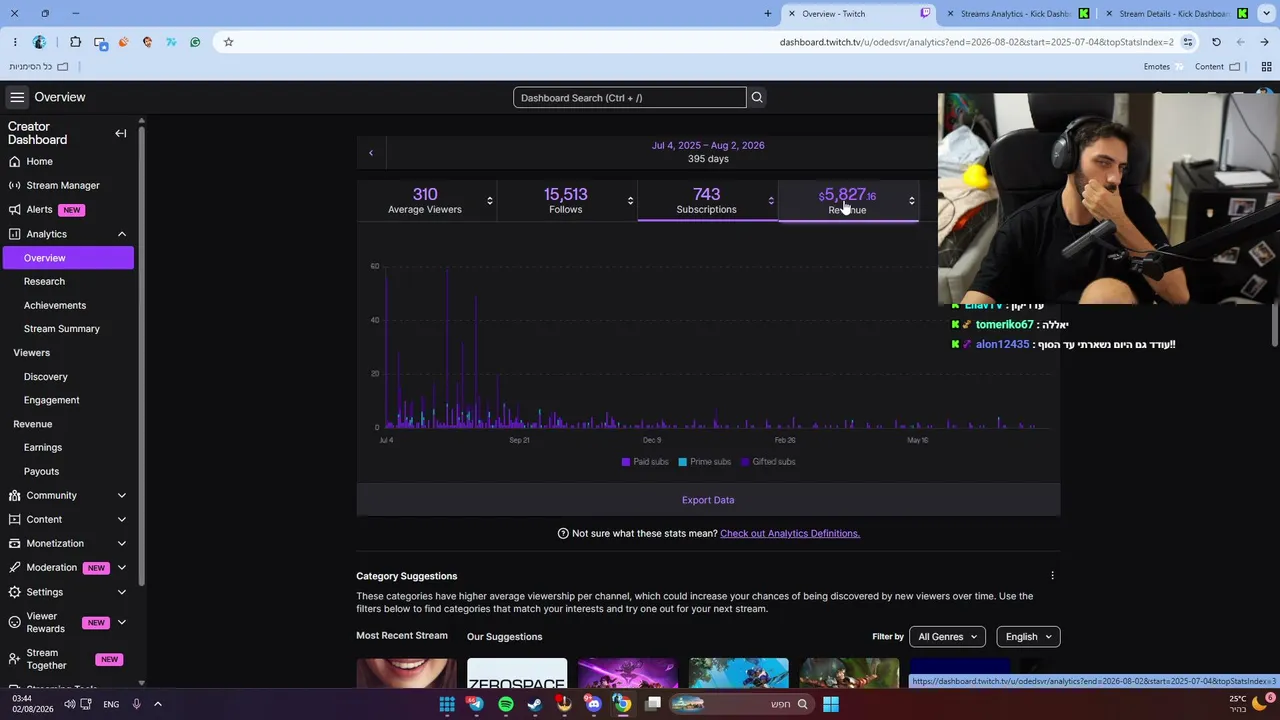This screenshot has height=720, width=1280.
Task: Switch to Our Suggestions tab
Action: point(504,636)
